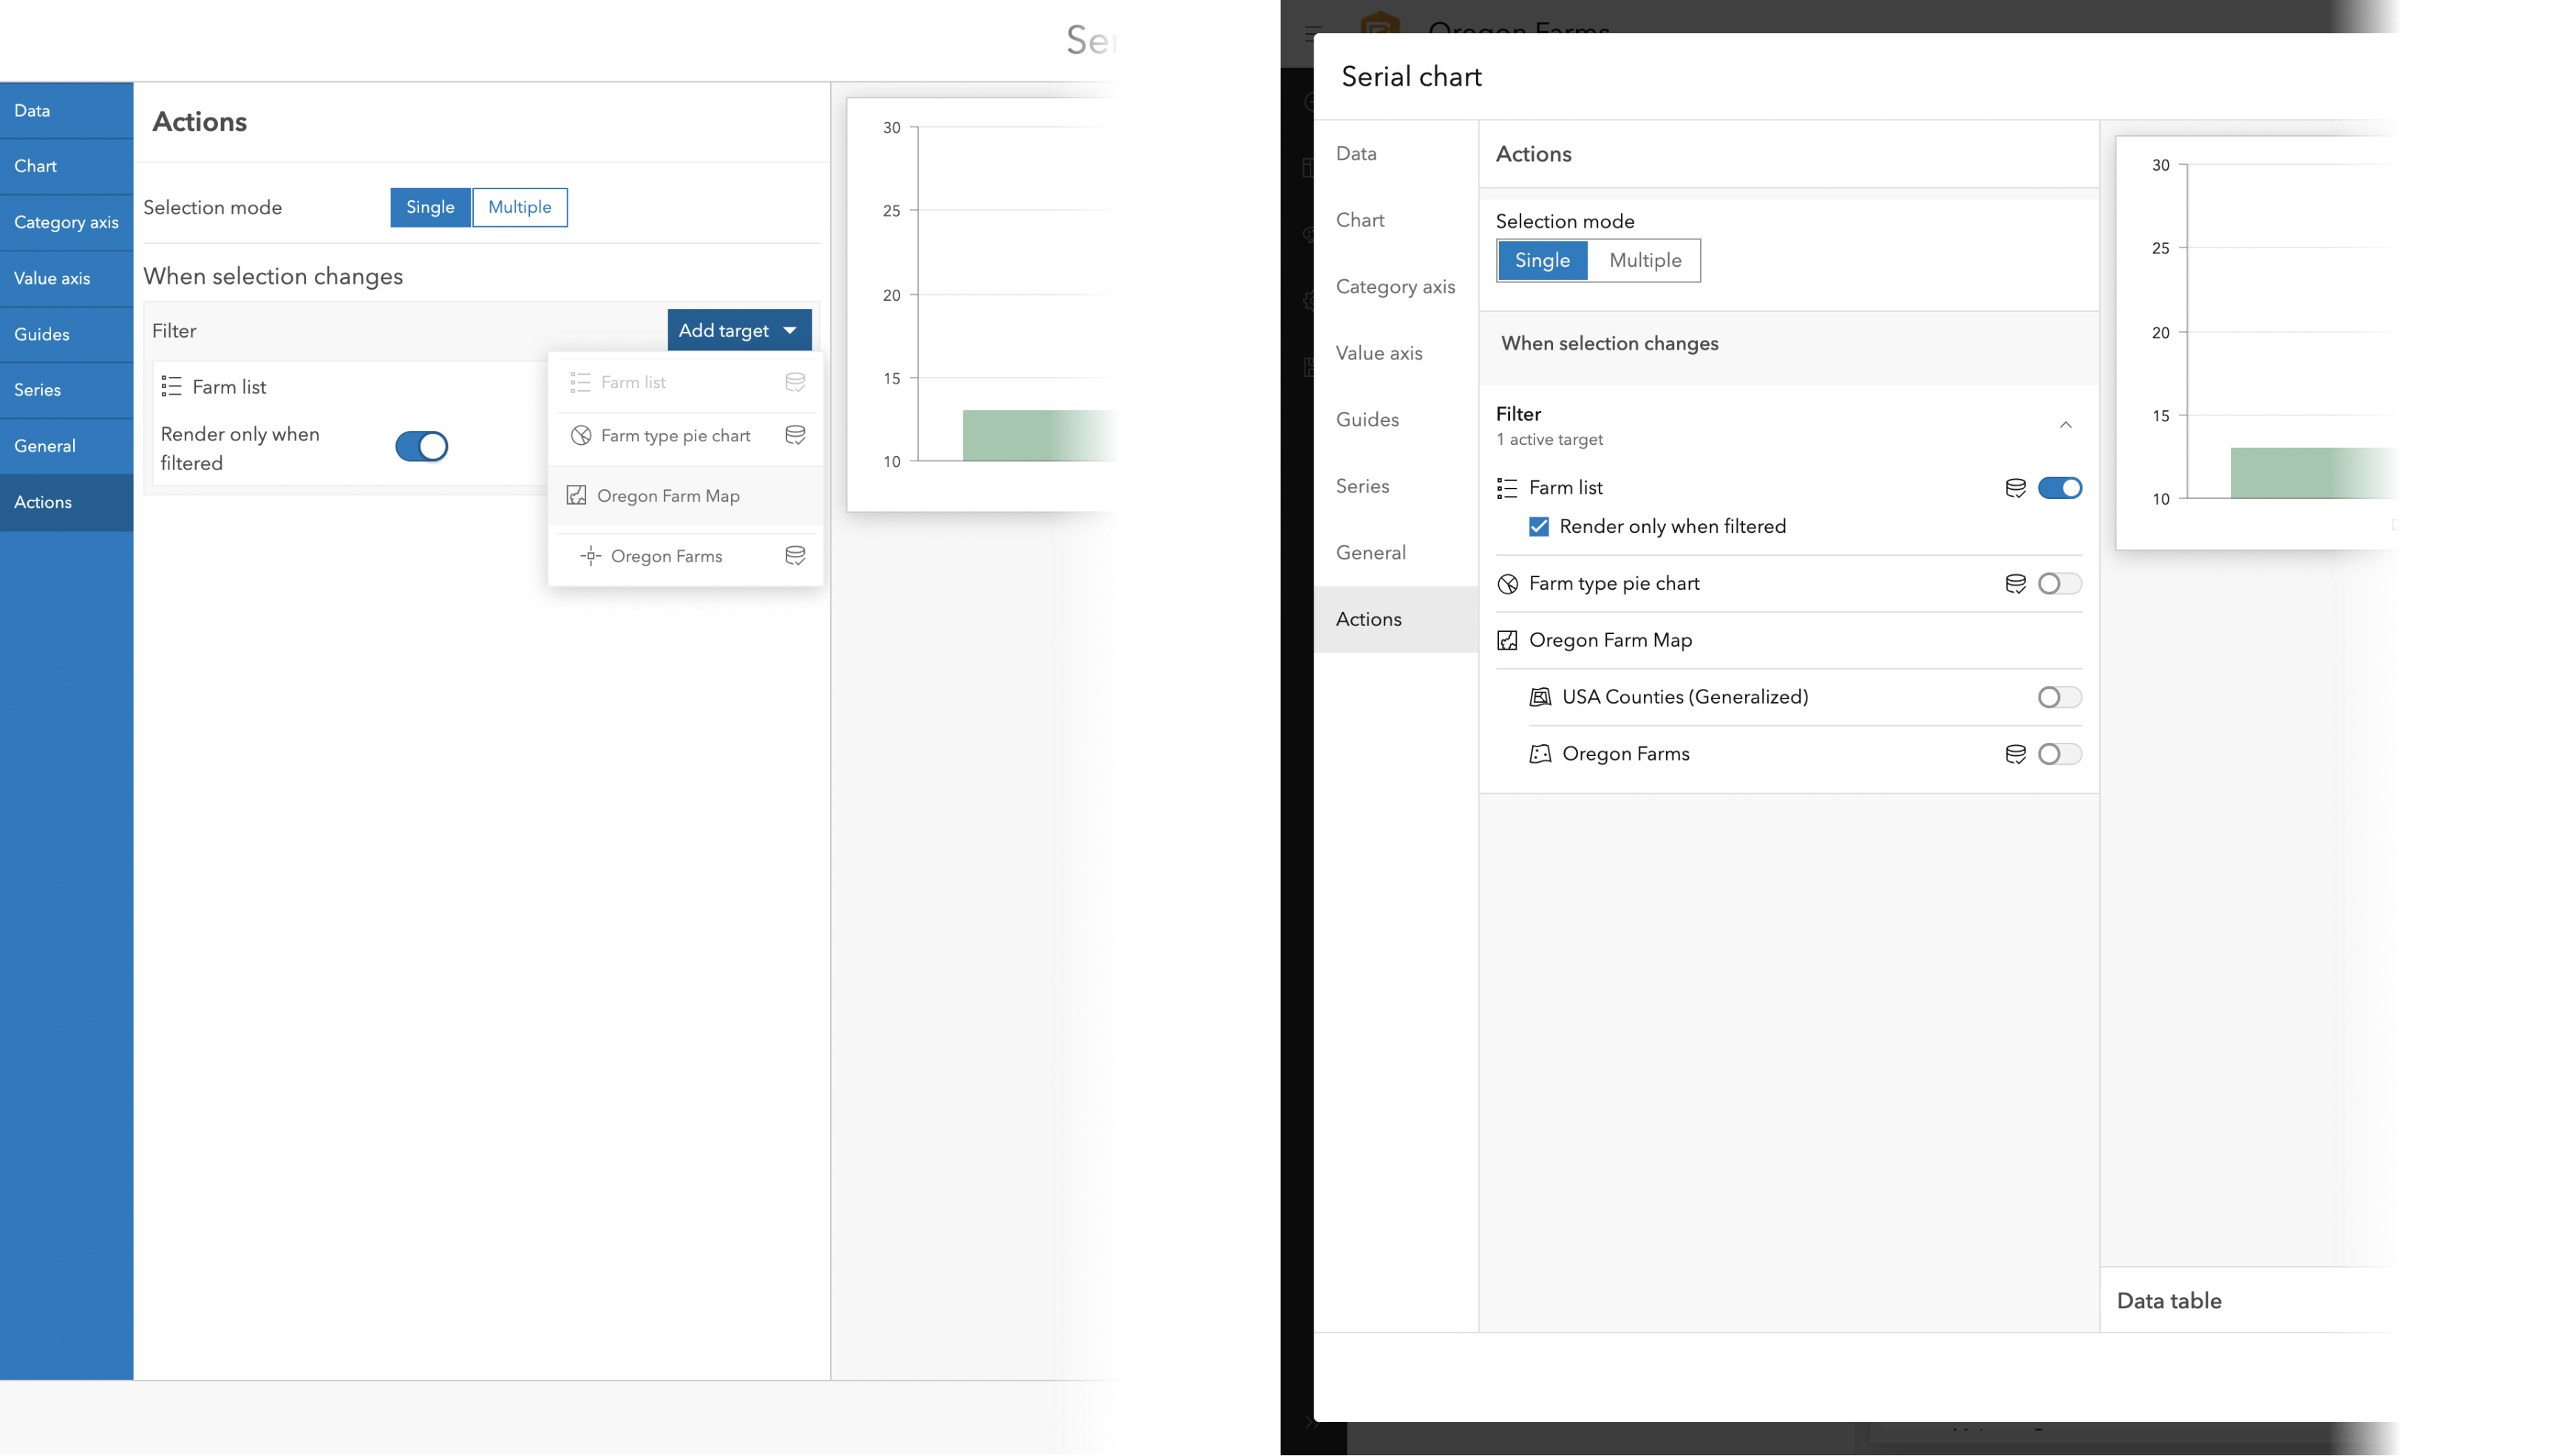The height and width of the screenshot is (1456, 2556).
Task: Switch to the Series tab in right dialog
Action: 1362,486
